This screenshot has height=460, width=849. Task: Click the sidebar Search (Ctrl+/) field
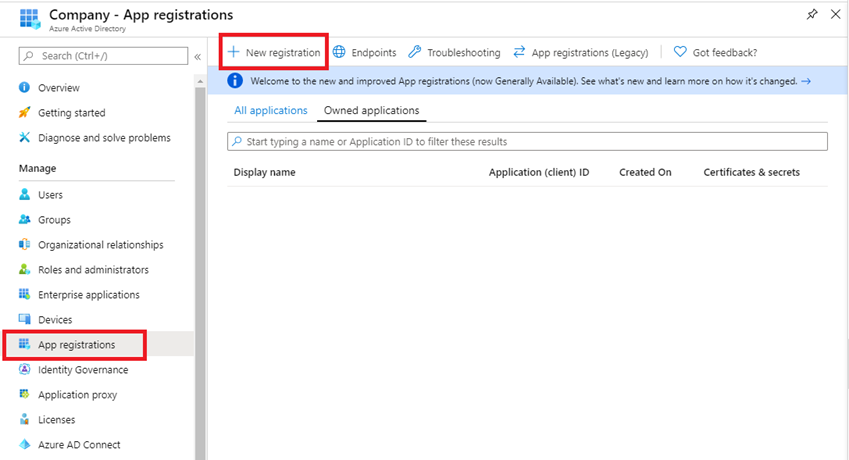103,56
